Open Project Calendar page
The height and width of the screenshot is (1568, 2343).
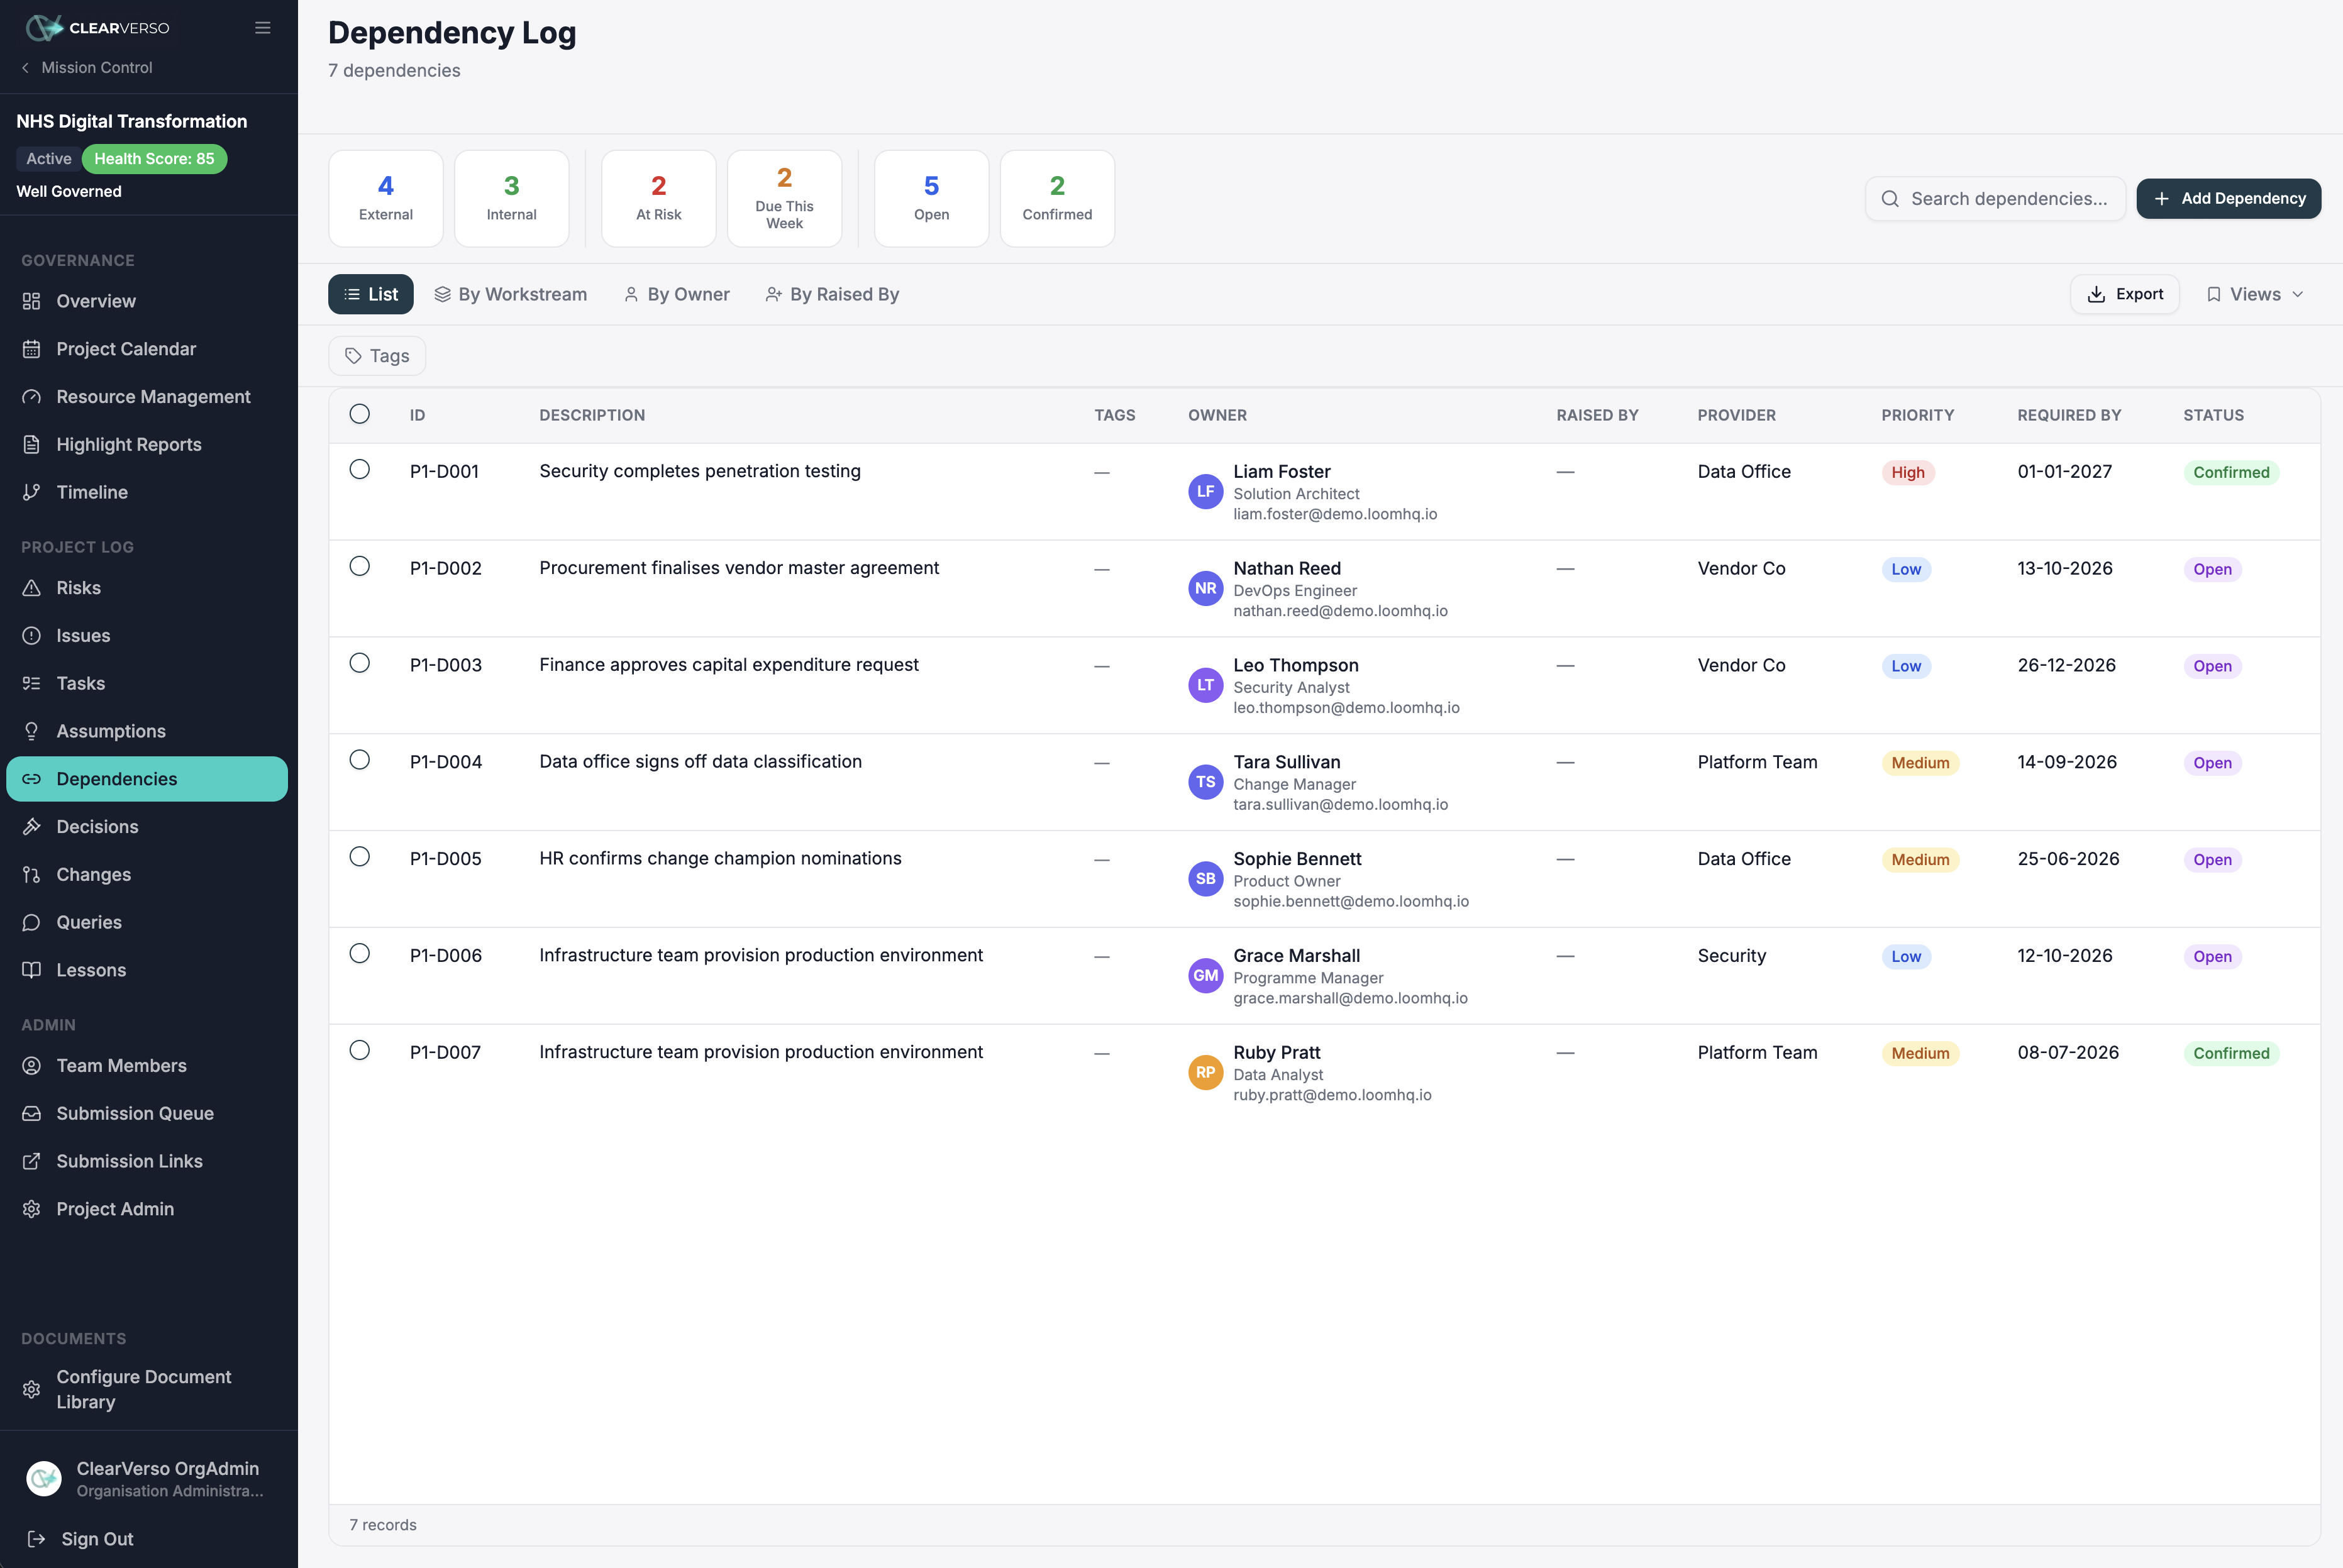point(146,349)
